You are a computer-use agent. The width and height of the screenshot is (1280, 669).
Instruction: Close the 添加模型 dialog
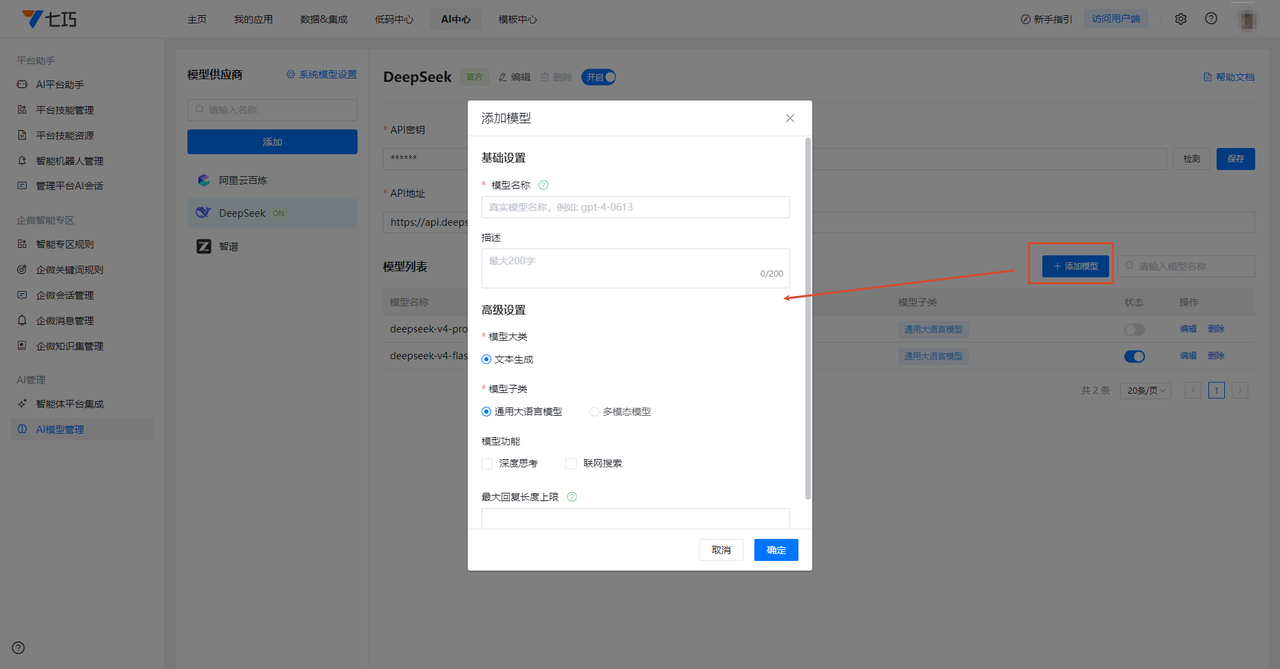(x=790, y=118)
